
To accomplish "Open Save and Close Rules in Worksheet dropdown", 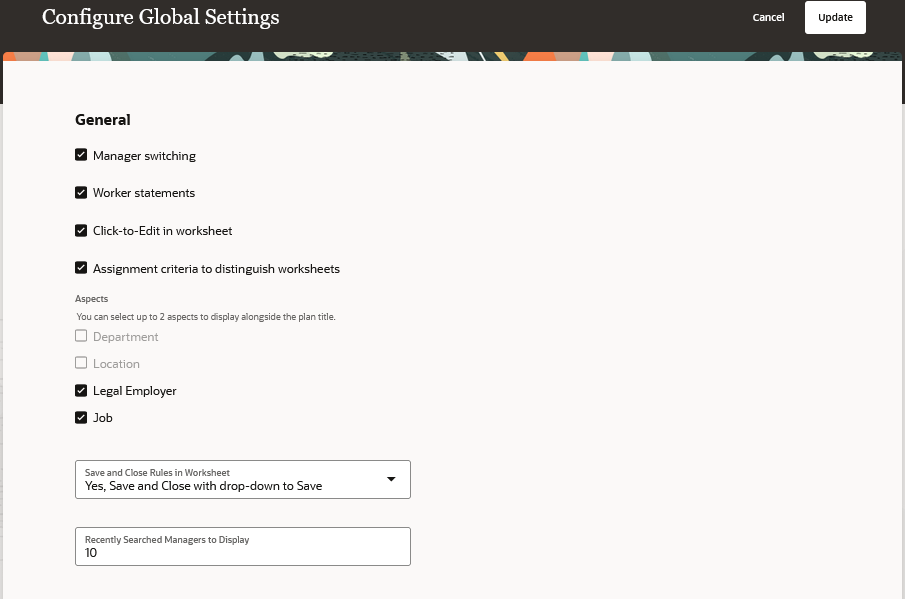I will pos(242,480).
